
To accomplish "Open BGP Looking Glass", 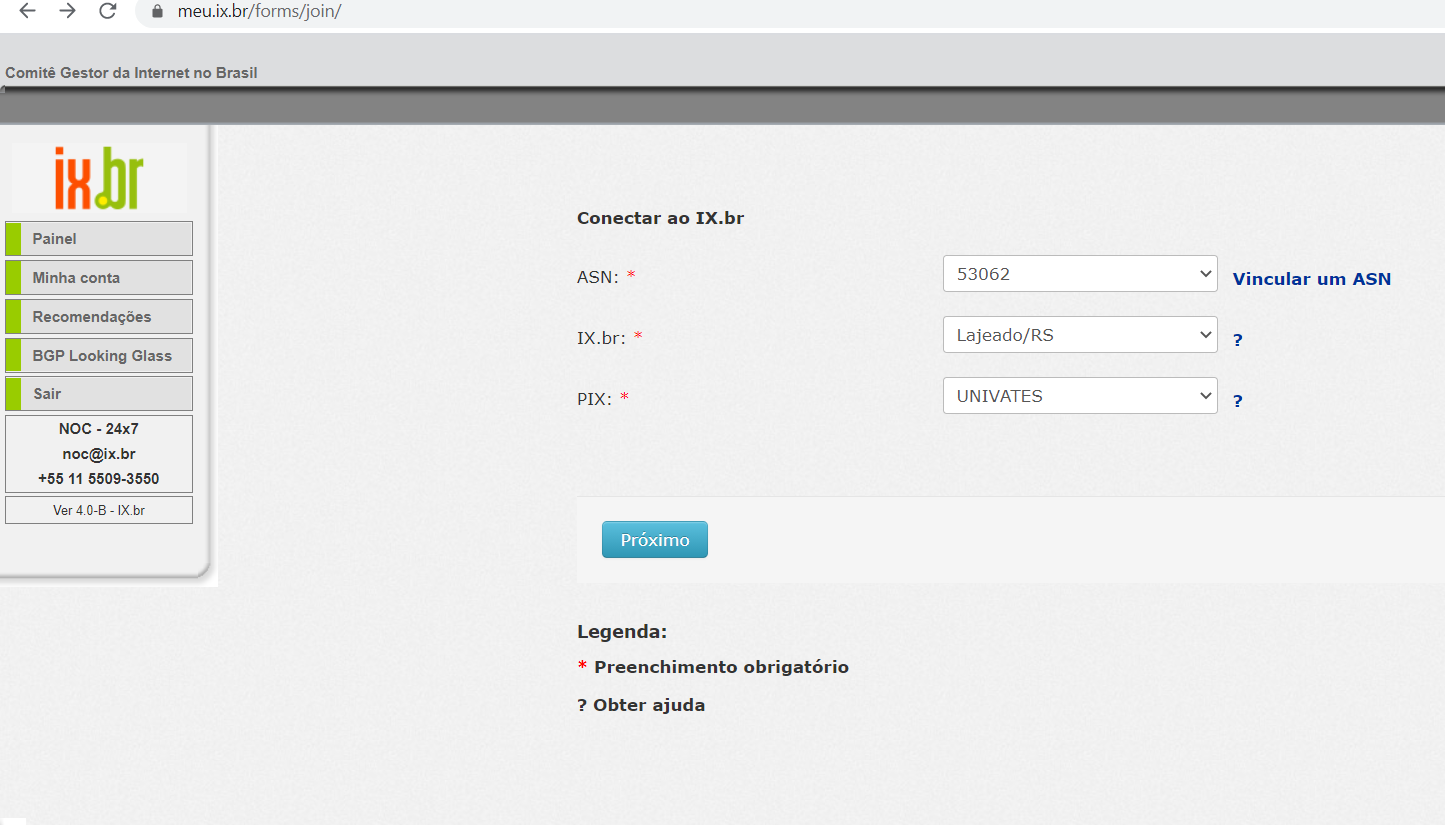I will tap(99, 356).
